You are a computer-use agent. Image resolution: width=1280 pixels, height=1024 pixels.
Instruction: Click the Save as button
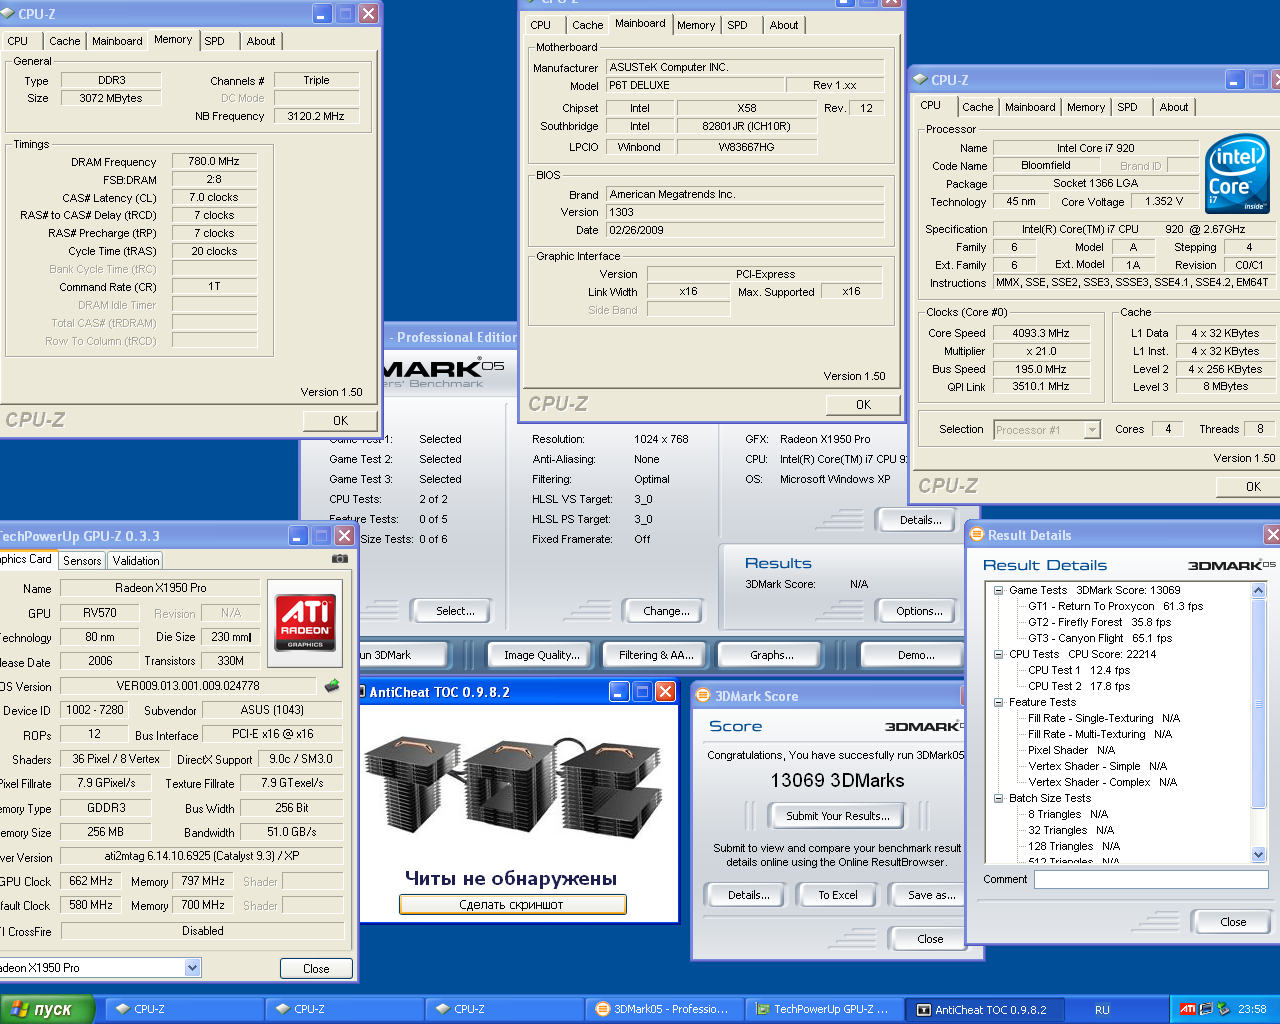[930, 895]
